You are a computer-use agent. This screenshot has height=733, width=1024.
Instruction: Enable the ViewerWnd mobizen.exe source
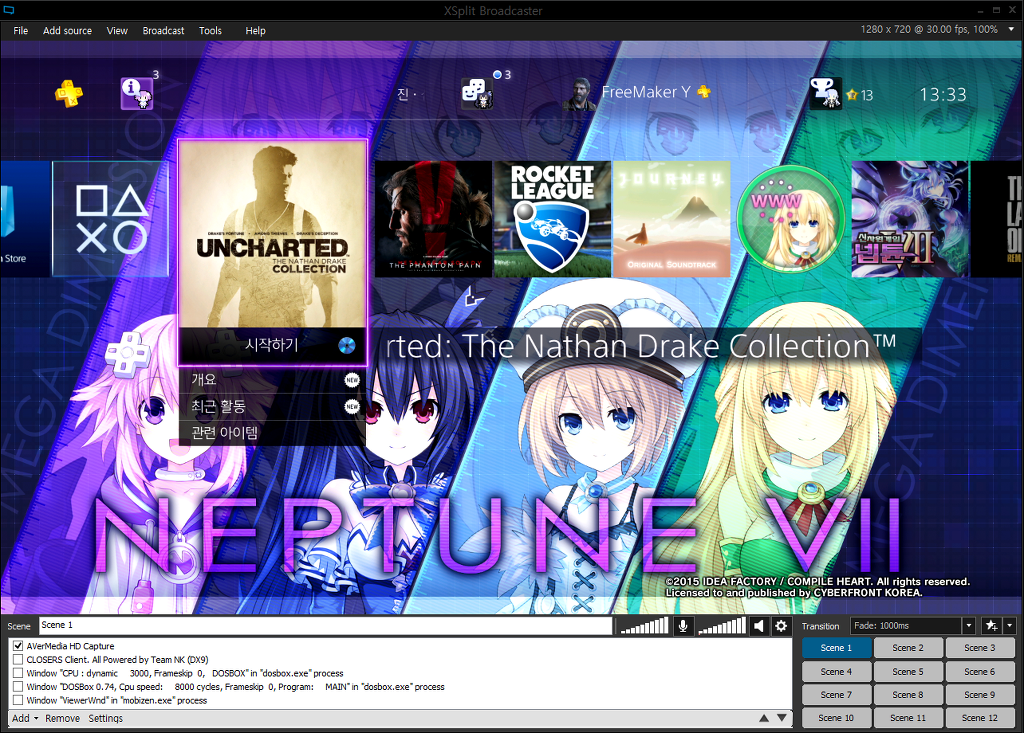click(18, 700)
